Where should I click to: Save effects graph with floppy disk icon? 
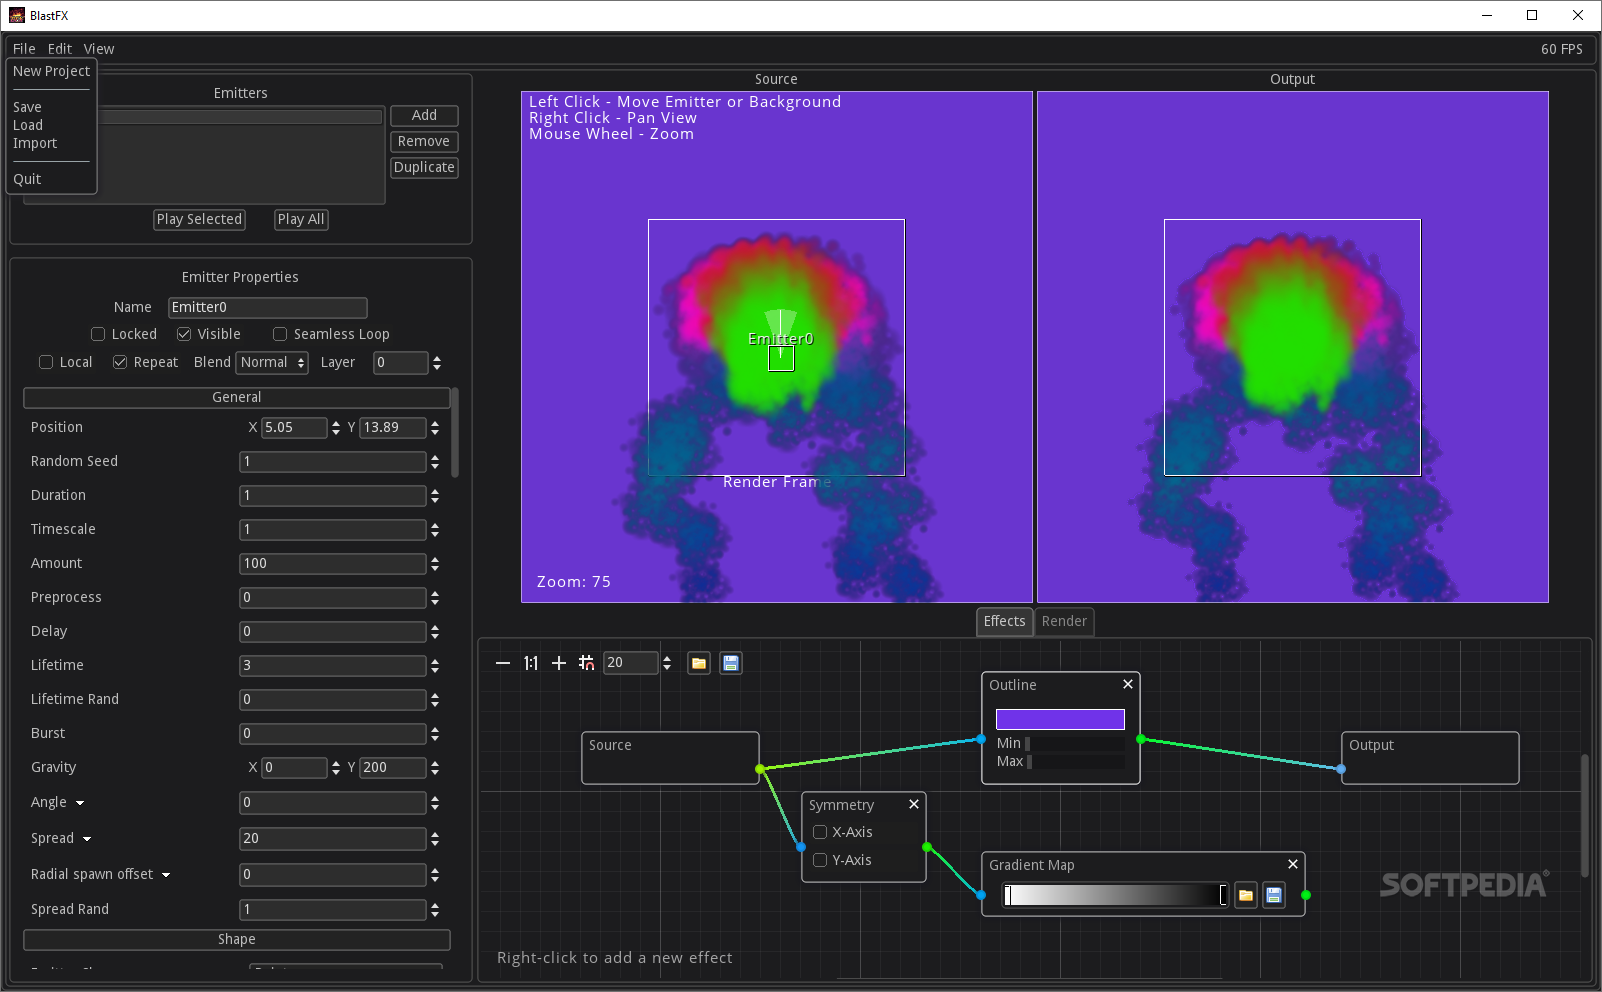(731, 663)
